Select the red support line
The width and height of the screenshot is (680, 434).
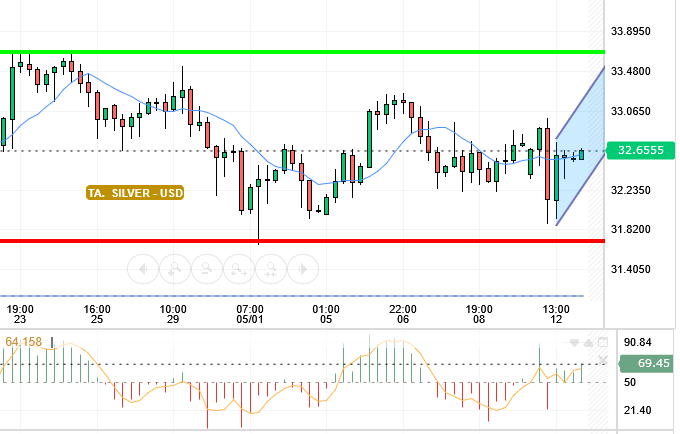[x=302, y=241]
